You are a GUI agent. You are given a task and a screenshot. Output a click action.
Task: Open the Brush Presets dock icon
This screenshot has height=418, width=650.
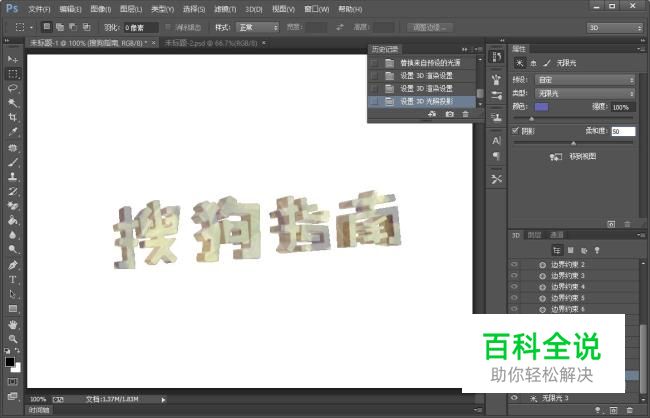(x=496, y=96)
